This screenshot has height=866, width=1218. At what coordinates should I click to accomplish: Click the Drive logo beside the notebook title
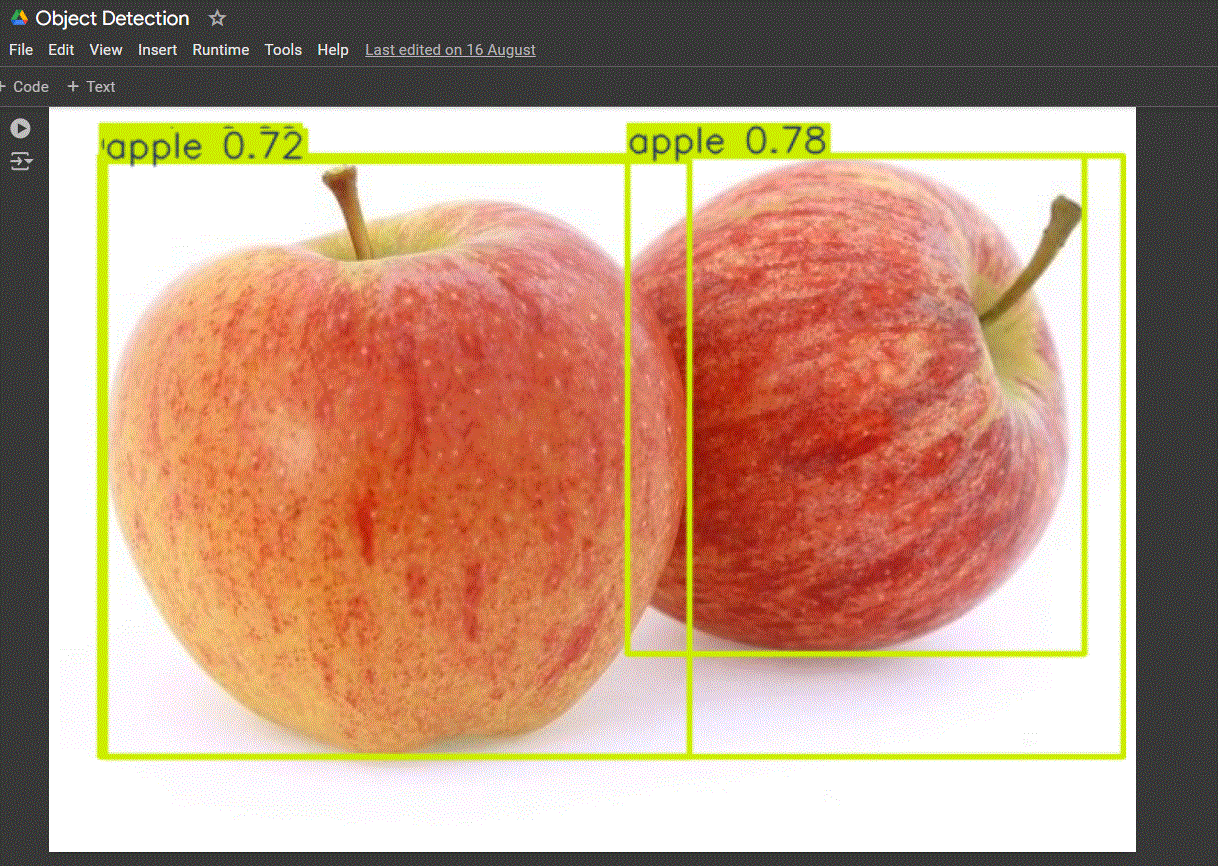click(x=17, y=17)
